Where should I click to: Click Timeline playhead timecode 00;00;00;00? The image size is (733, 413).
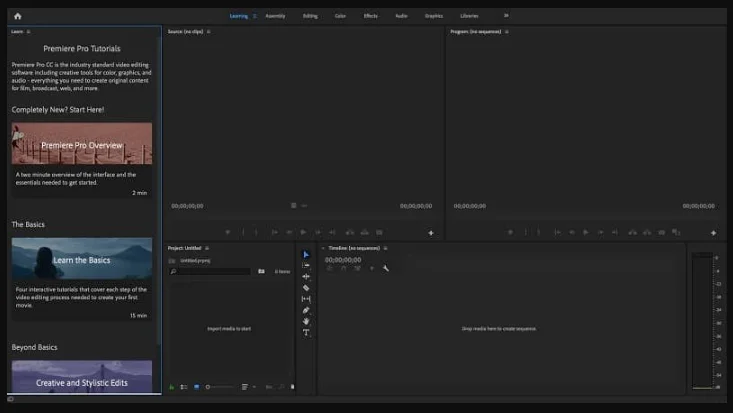[x=343, y=260]
